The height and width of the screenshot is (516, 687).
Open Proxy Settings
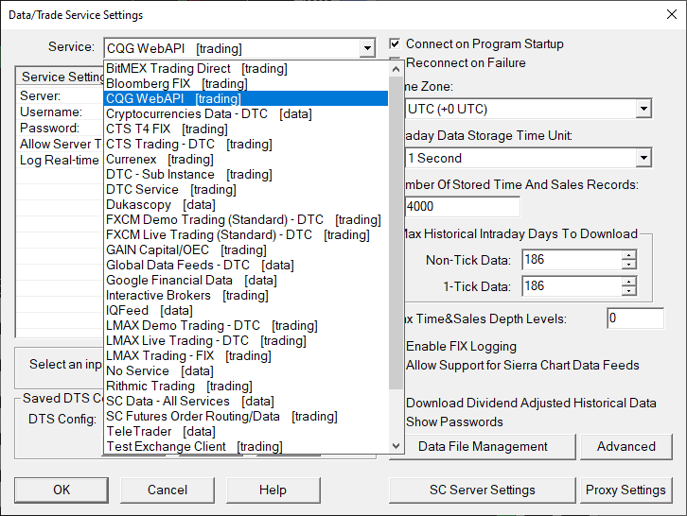(x=626, y=490)
